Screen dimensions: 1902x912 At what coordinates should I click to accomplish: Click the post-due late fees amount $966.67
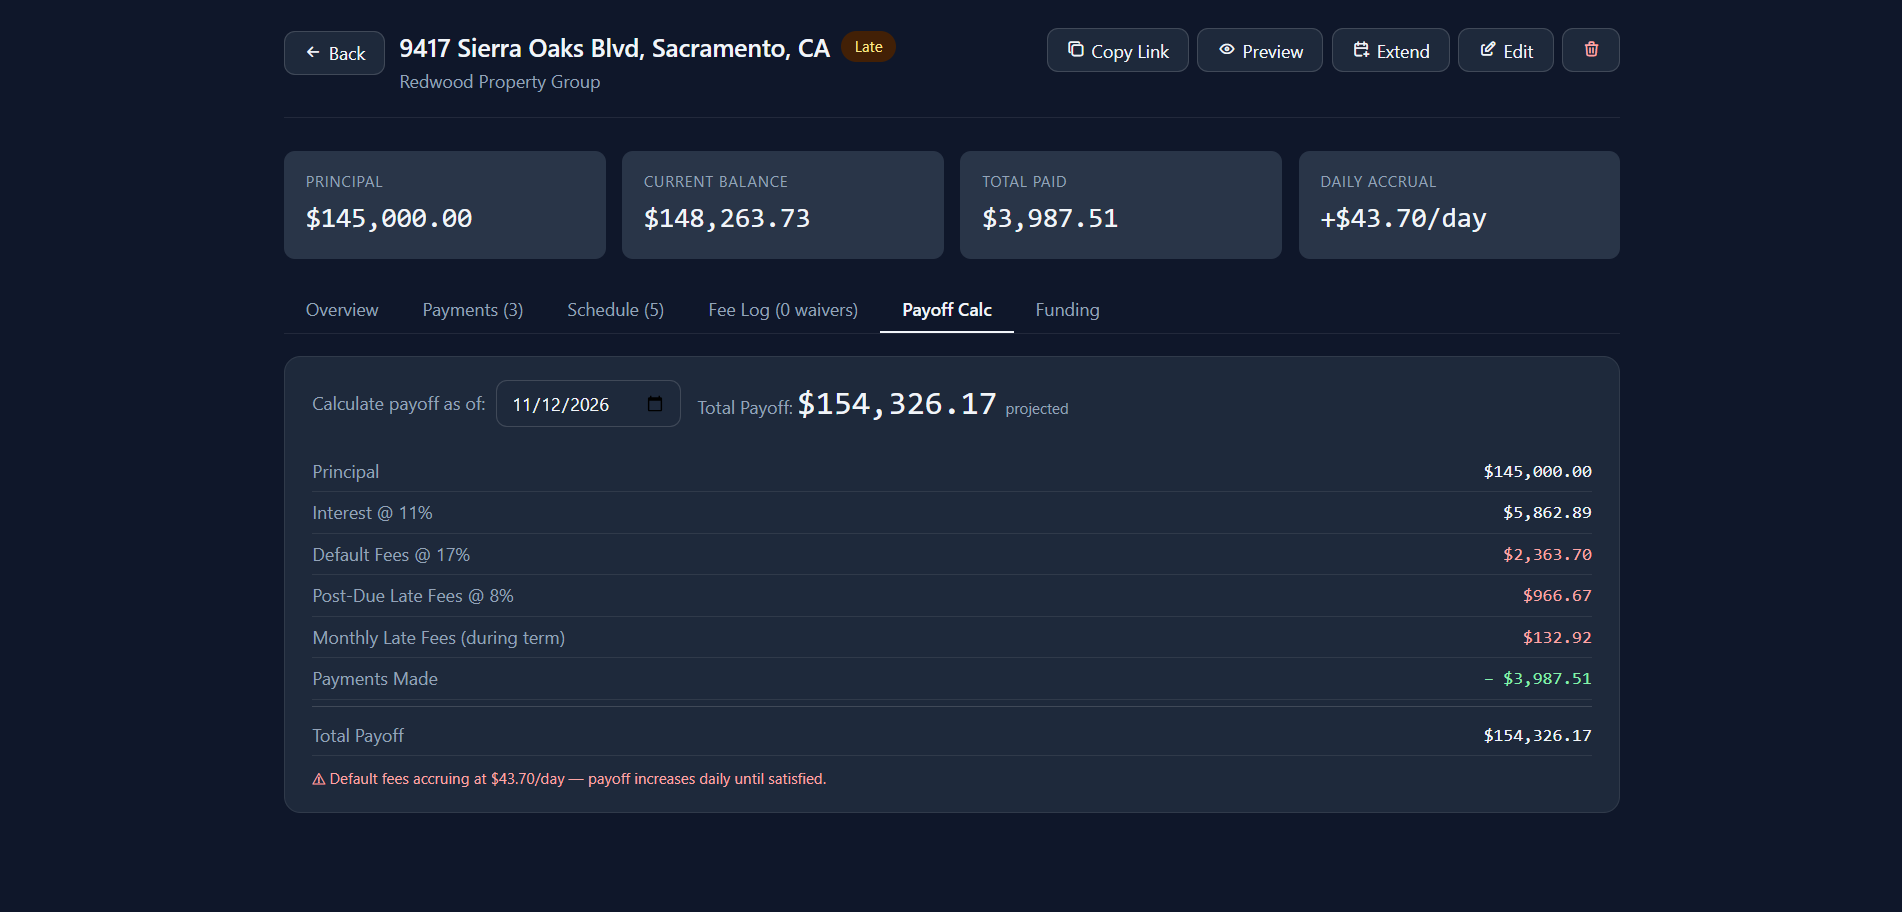click(1557, 596)
